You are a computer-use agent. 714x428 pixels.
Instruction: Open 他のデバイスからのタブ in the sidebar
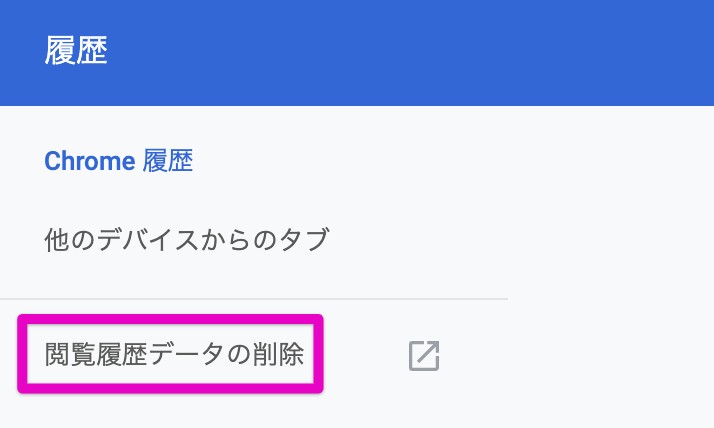pyautogui.click(x=187, y=239)
